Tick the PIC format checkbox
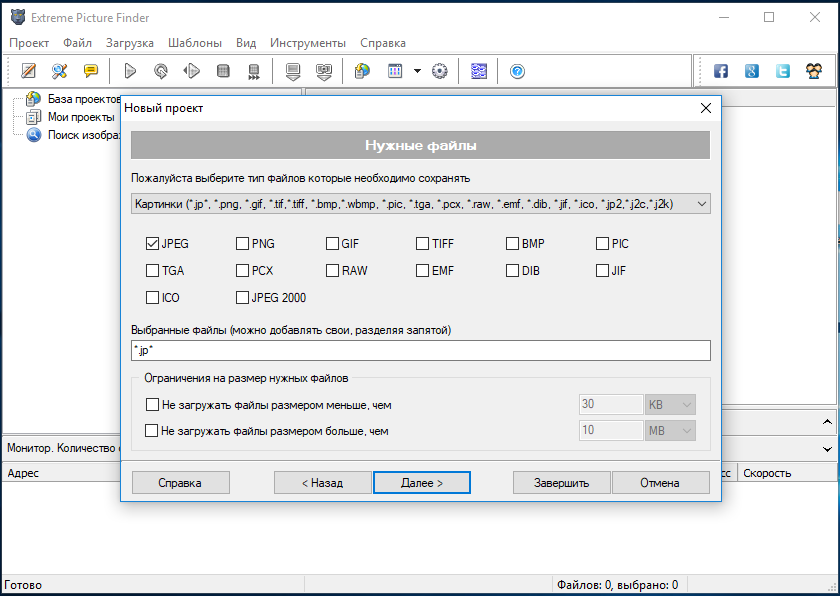Image resolution: width=840 pixels, height=596 pixels. pos(602,244)
